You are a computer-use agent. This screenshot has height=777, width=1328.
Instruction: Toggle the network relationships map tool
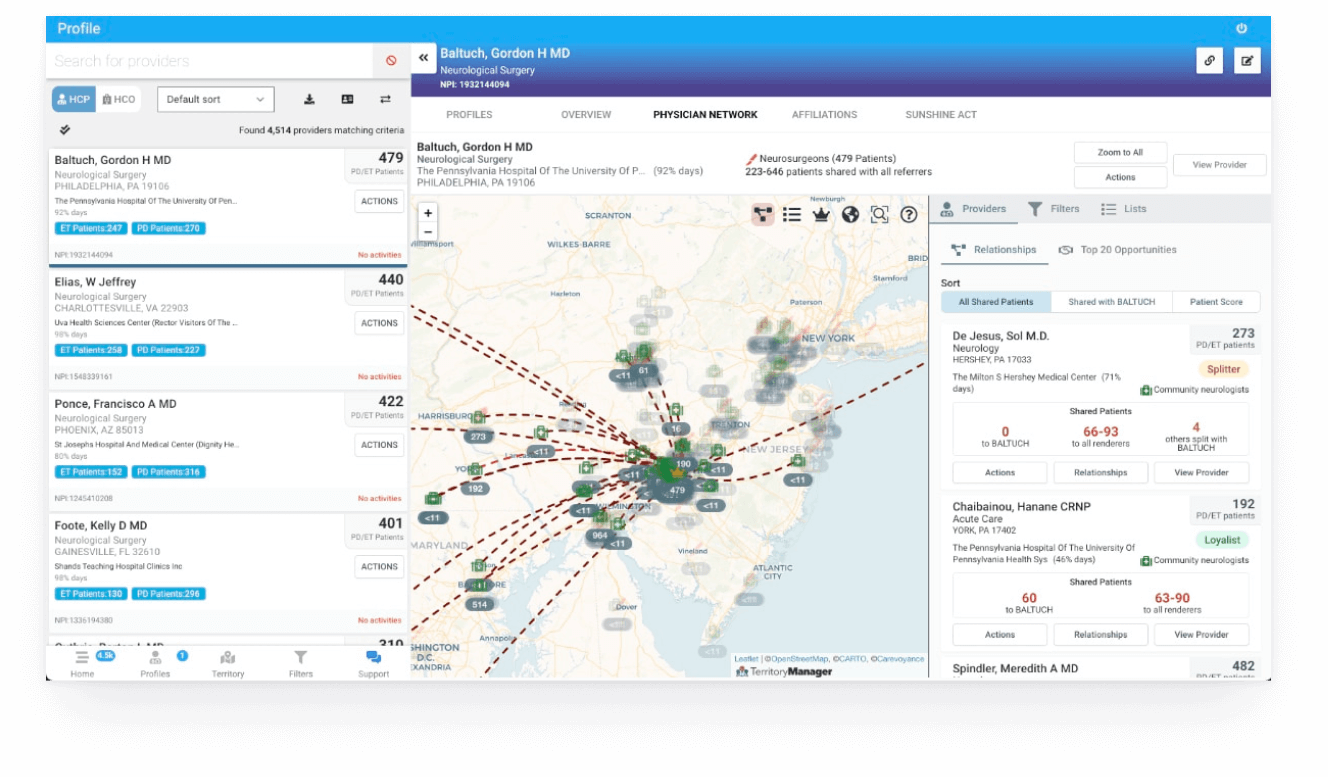click(763, 214)
